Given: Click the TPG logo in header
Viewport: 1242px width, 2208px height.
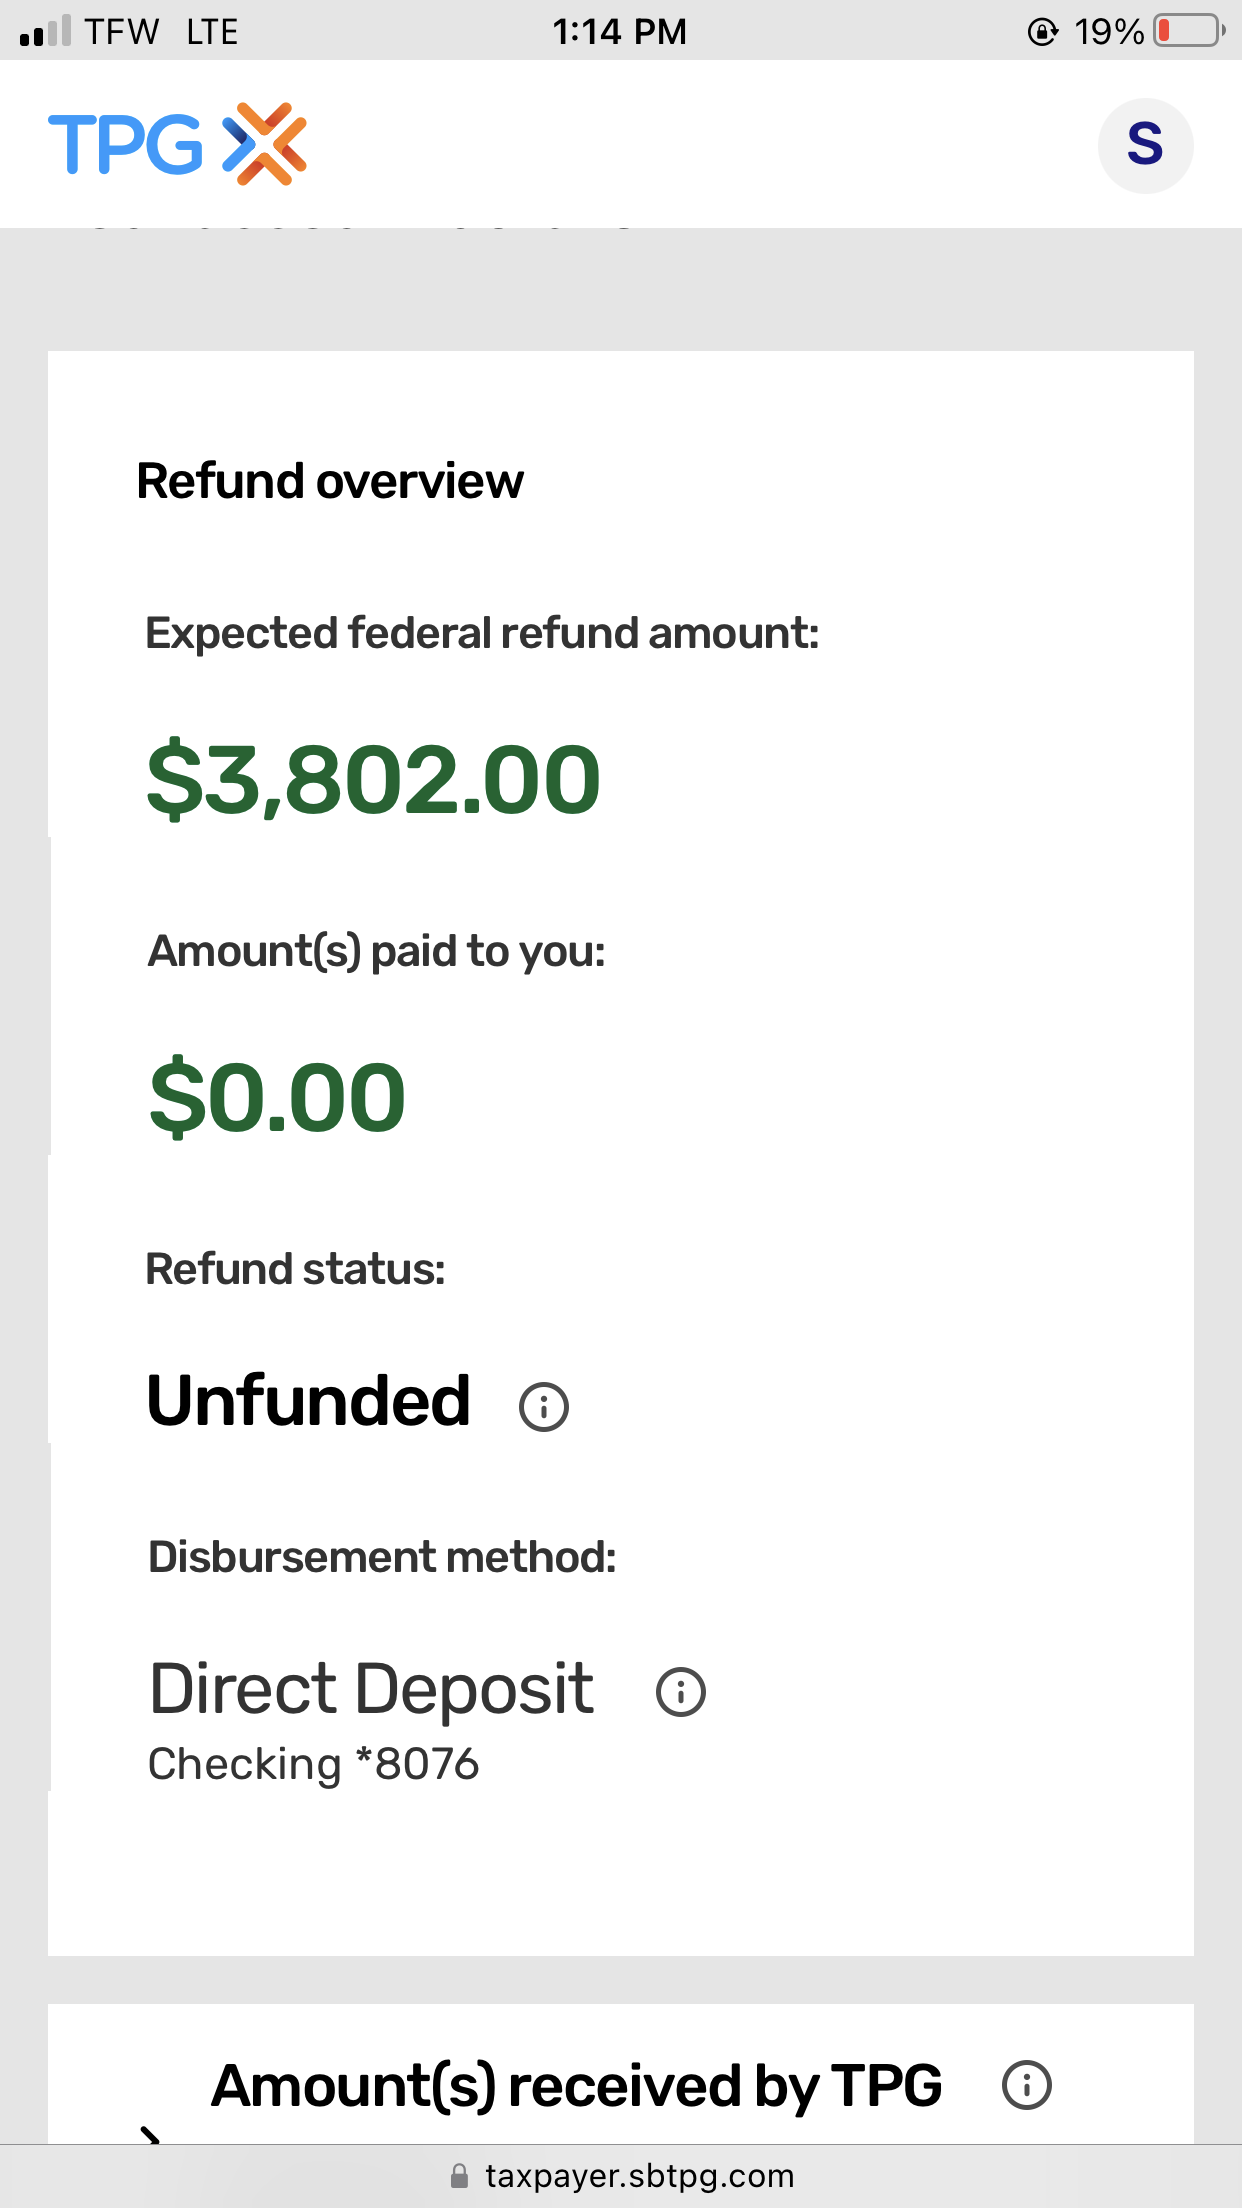Looking at the screenshot, I should (x=177, y=144).
